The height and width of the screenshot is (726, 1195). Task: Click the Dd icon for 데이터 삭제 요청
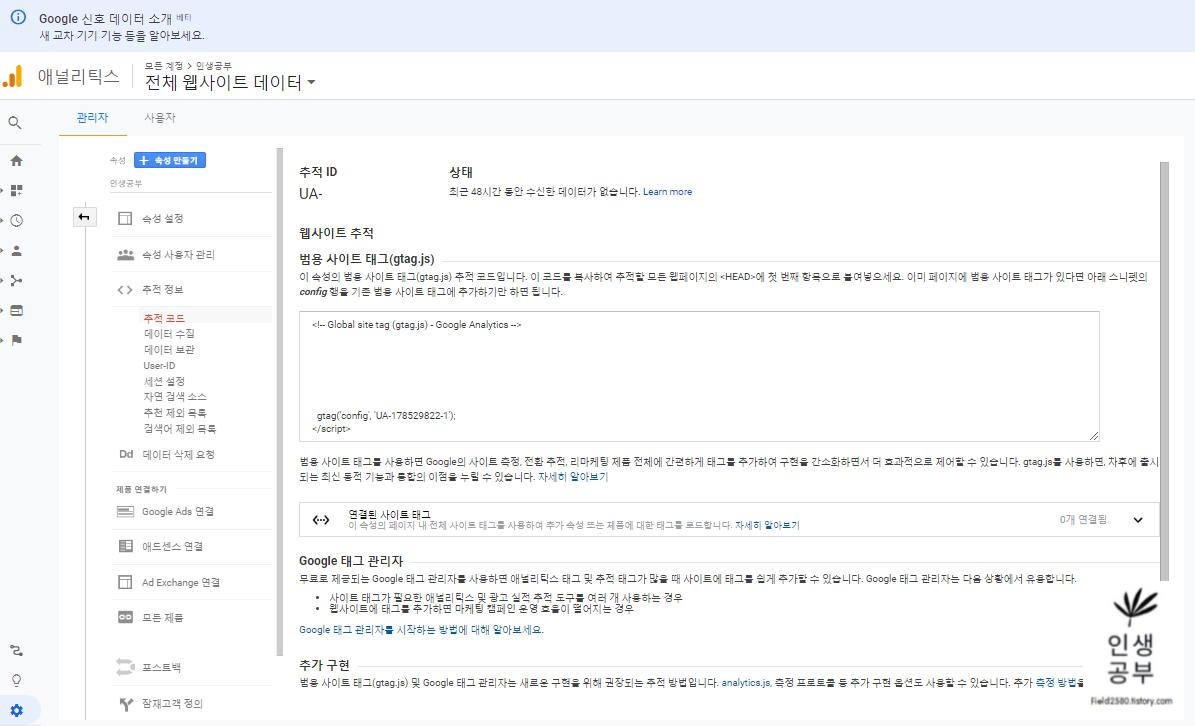click(x=126, y=454)
